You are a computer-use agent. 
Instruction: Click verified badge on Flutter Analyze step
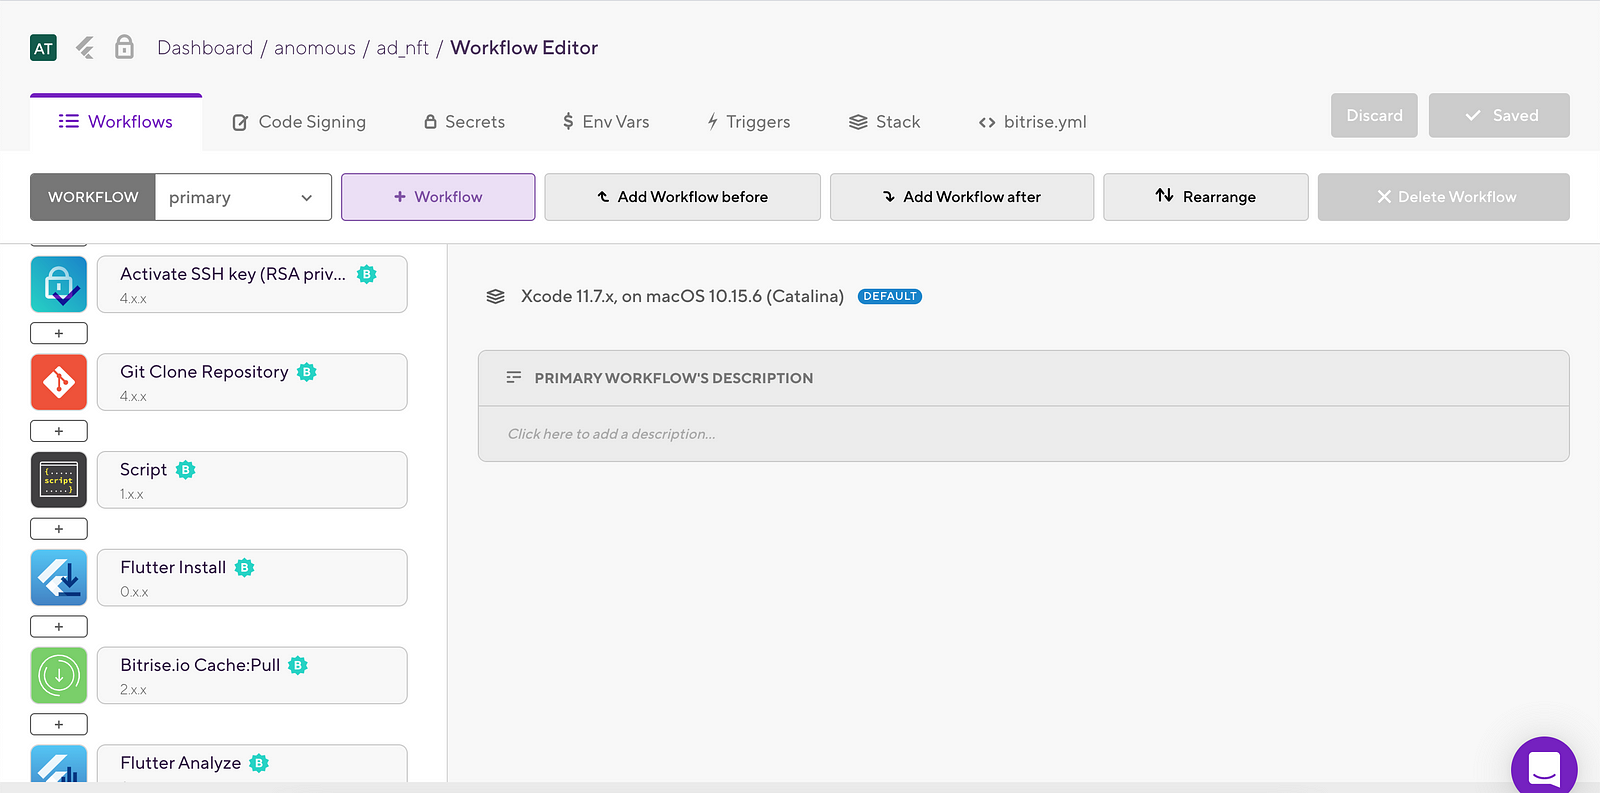(259, 763)
